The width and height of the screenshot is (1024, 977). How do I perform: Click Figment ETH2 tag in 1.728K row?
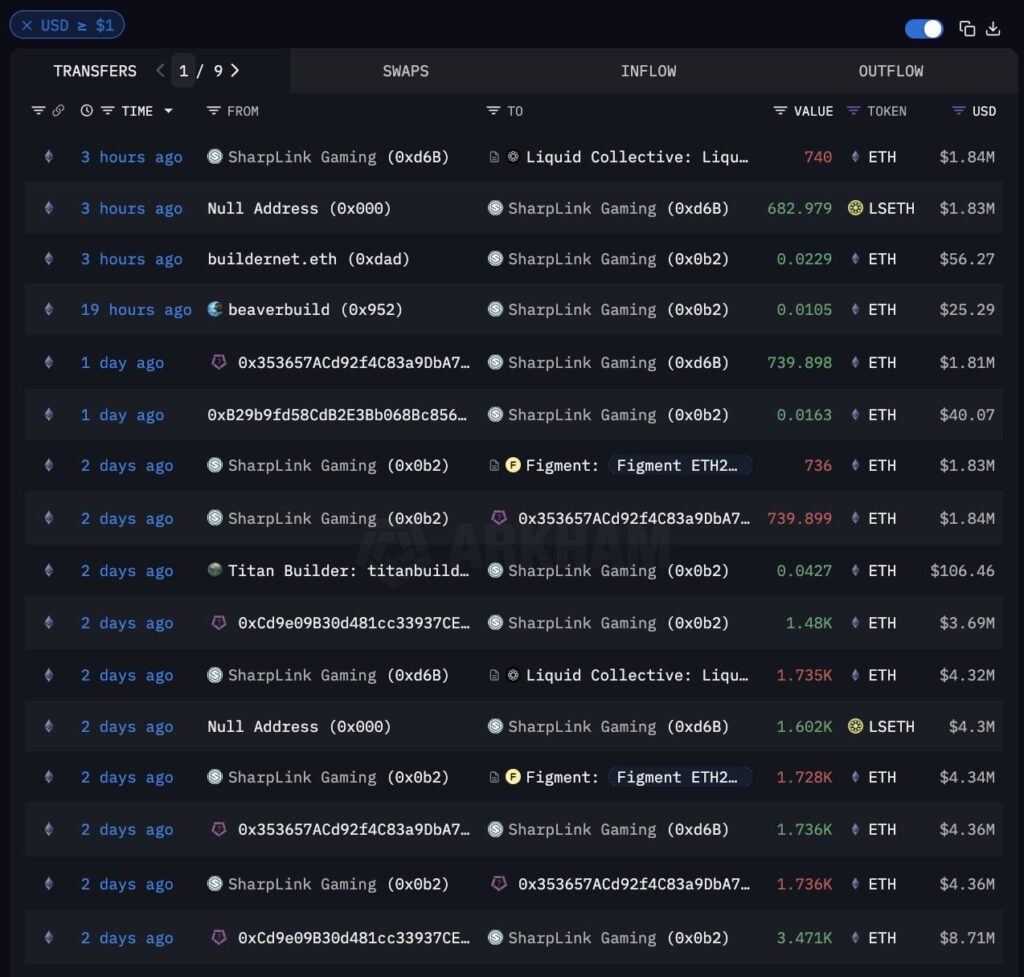680,777
